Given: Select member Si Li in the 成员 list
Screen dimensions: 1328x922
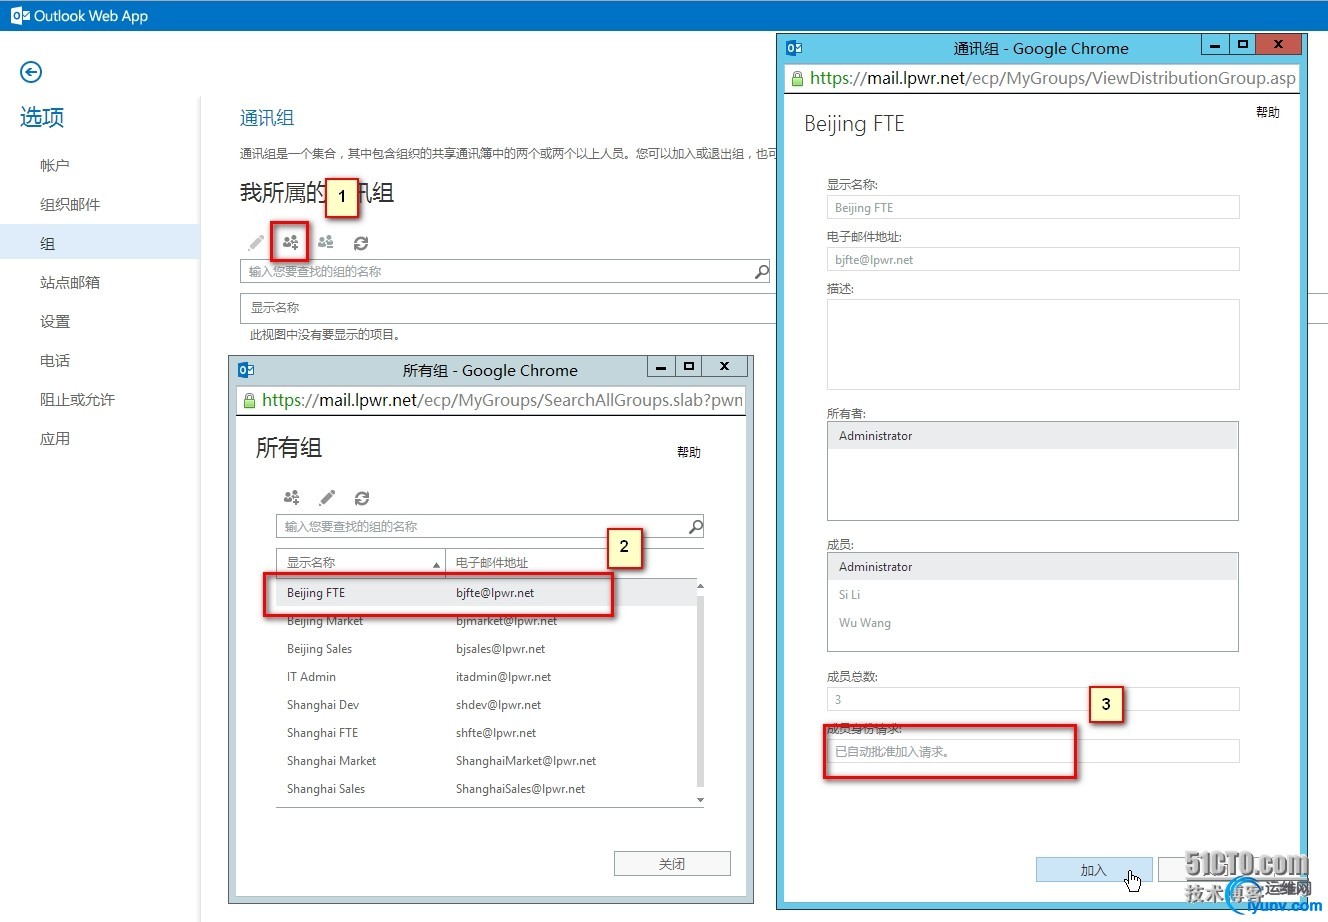Looking at the screenshot, I should 1033,595.
